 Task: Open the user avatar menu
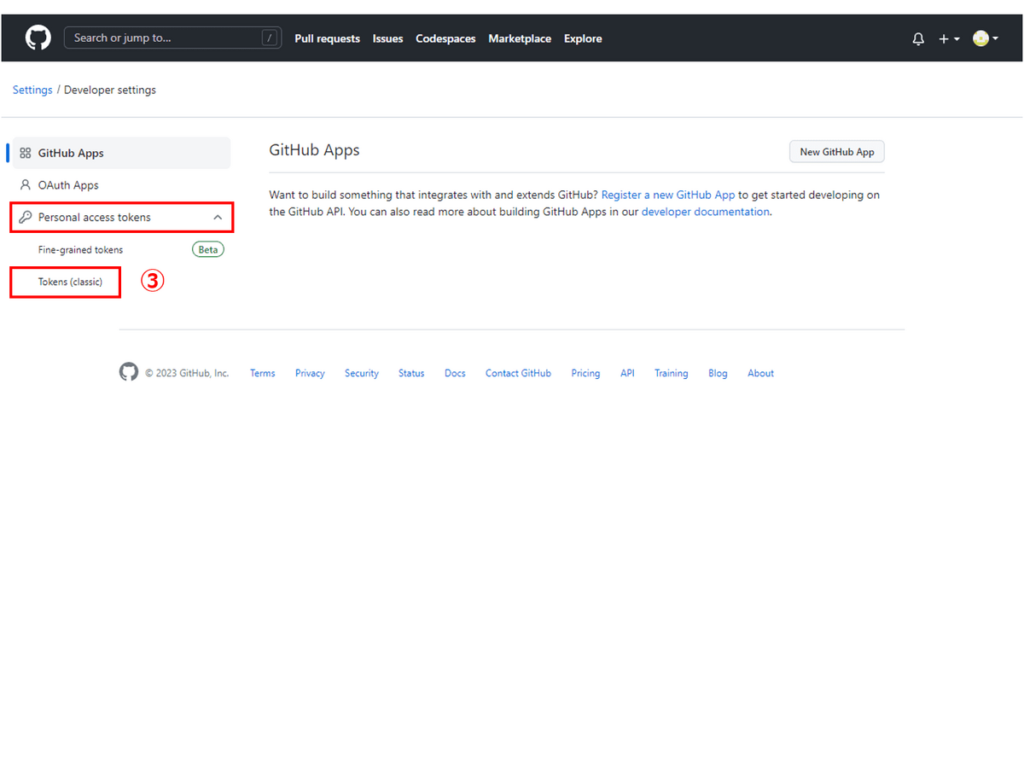(x=985, y=39)
